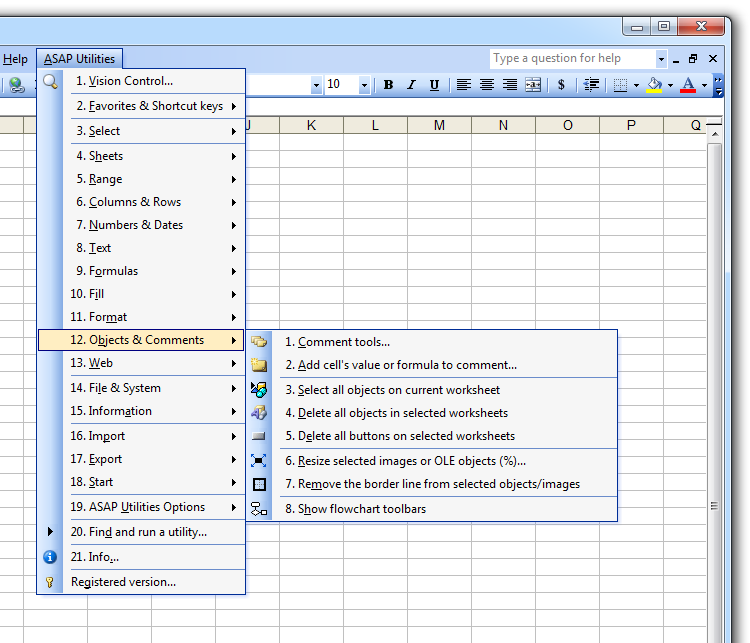Open File & System submenu
Screen dimensions: 750x643
pyautogui.click(x=142, y=388)
